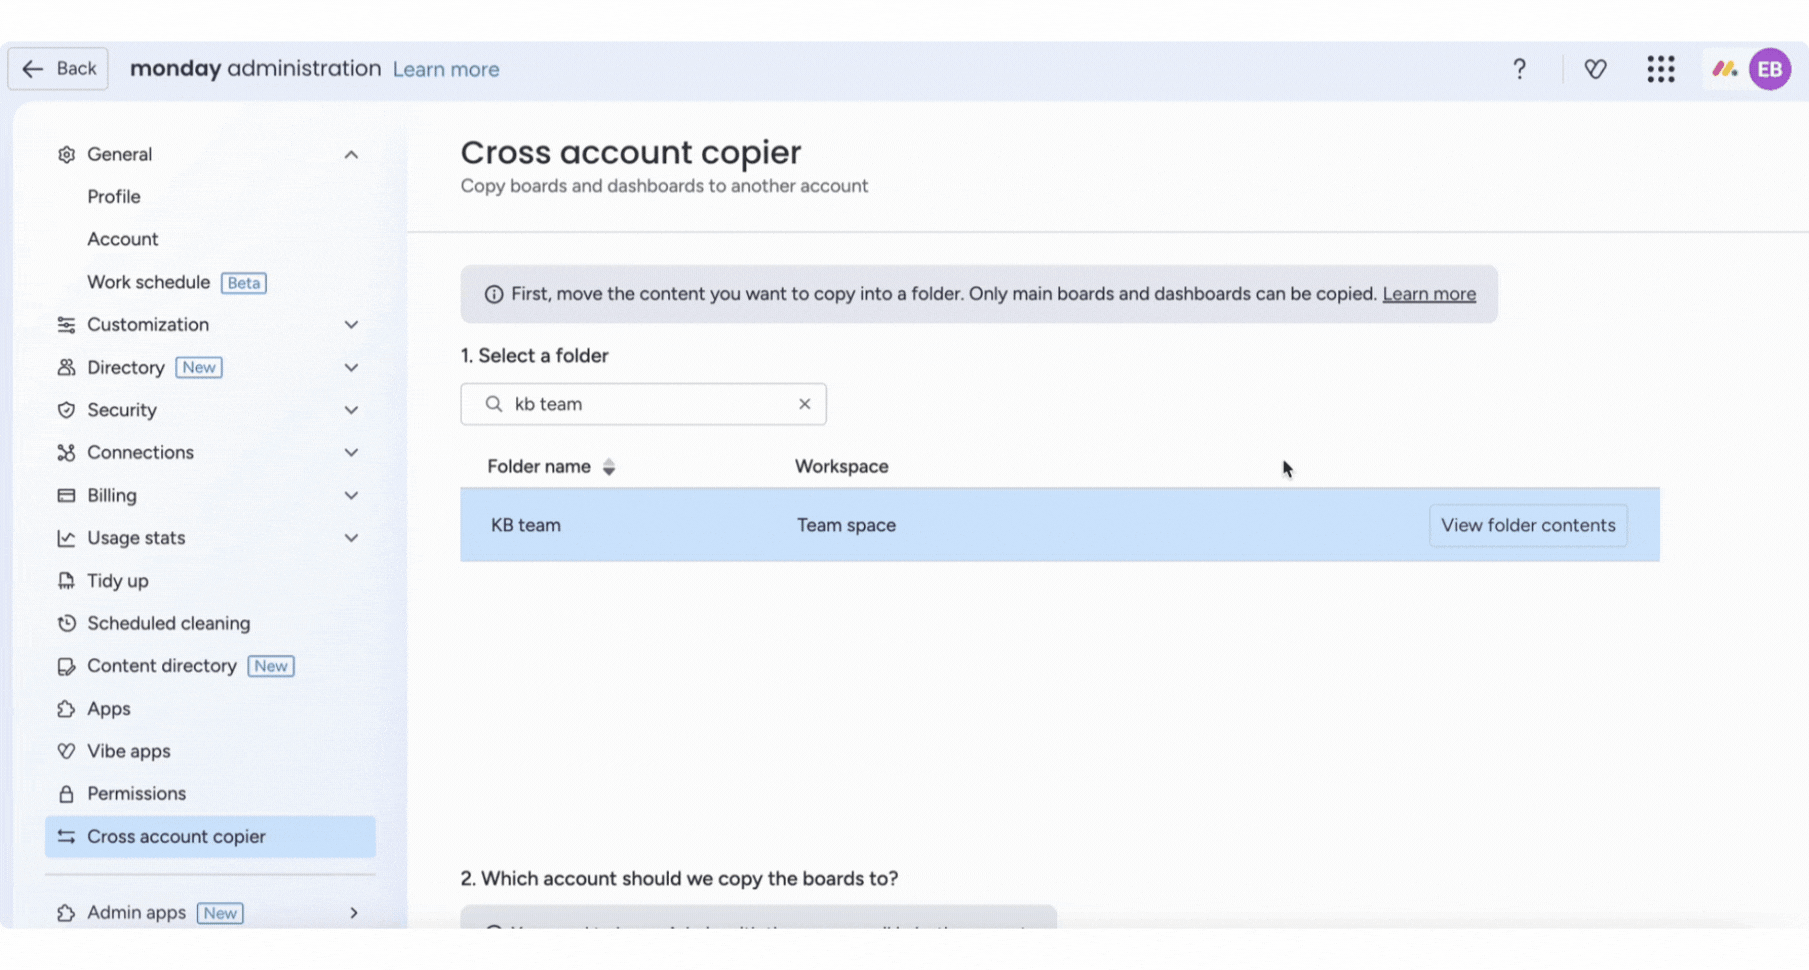Open the Vibe apps page
This screenshot has width=1809, height=970.
click(129, 751)
